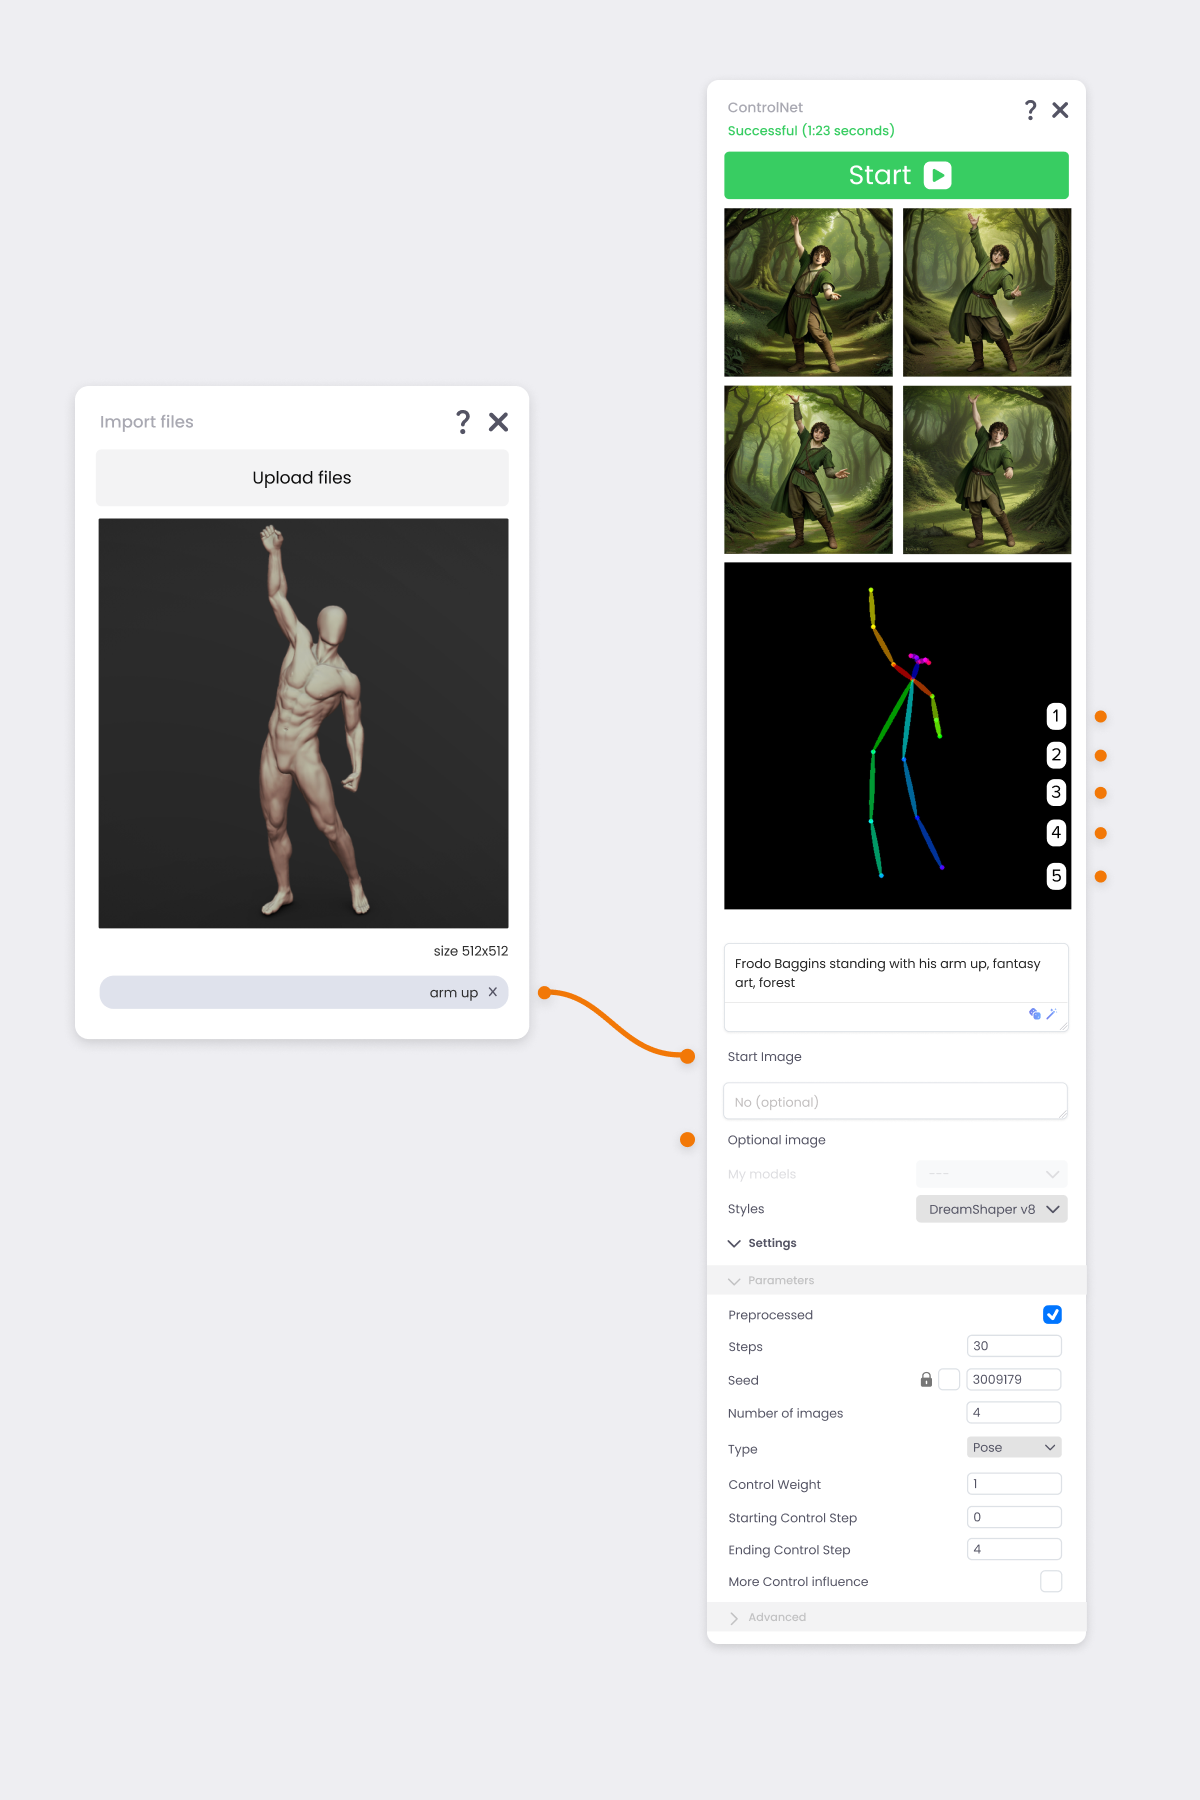This screenshot has width=1200, height=1800.
Task: Click the Start Image optional input field
Action: pyautogui.click(x=895, y=1101)
